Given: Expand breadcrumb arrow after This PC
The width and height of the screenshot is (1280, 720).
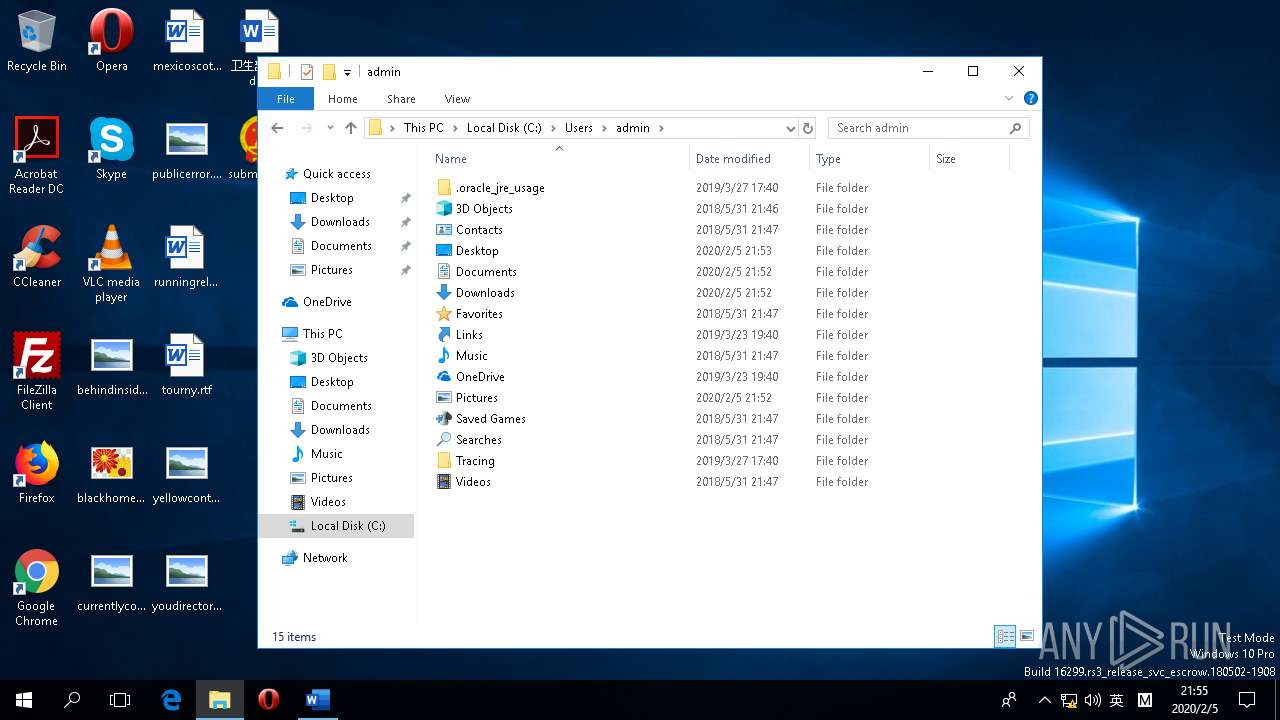Looking at the screenshot, I should 455,128.
